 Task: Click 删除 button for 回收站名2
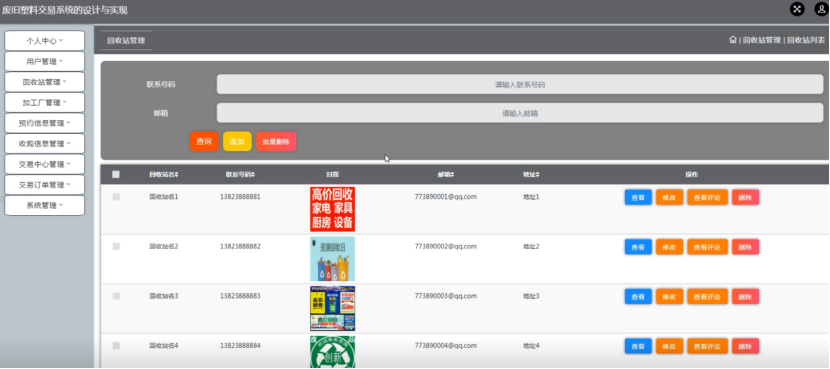point(745,247)
